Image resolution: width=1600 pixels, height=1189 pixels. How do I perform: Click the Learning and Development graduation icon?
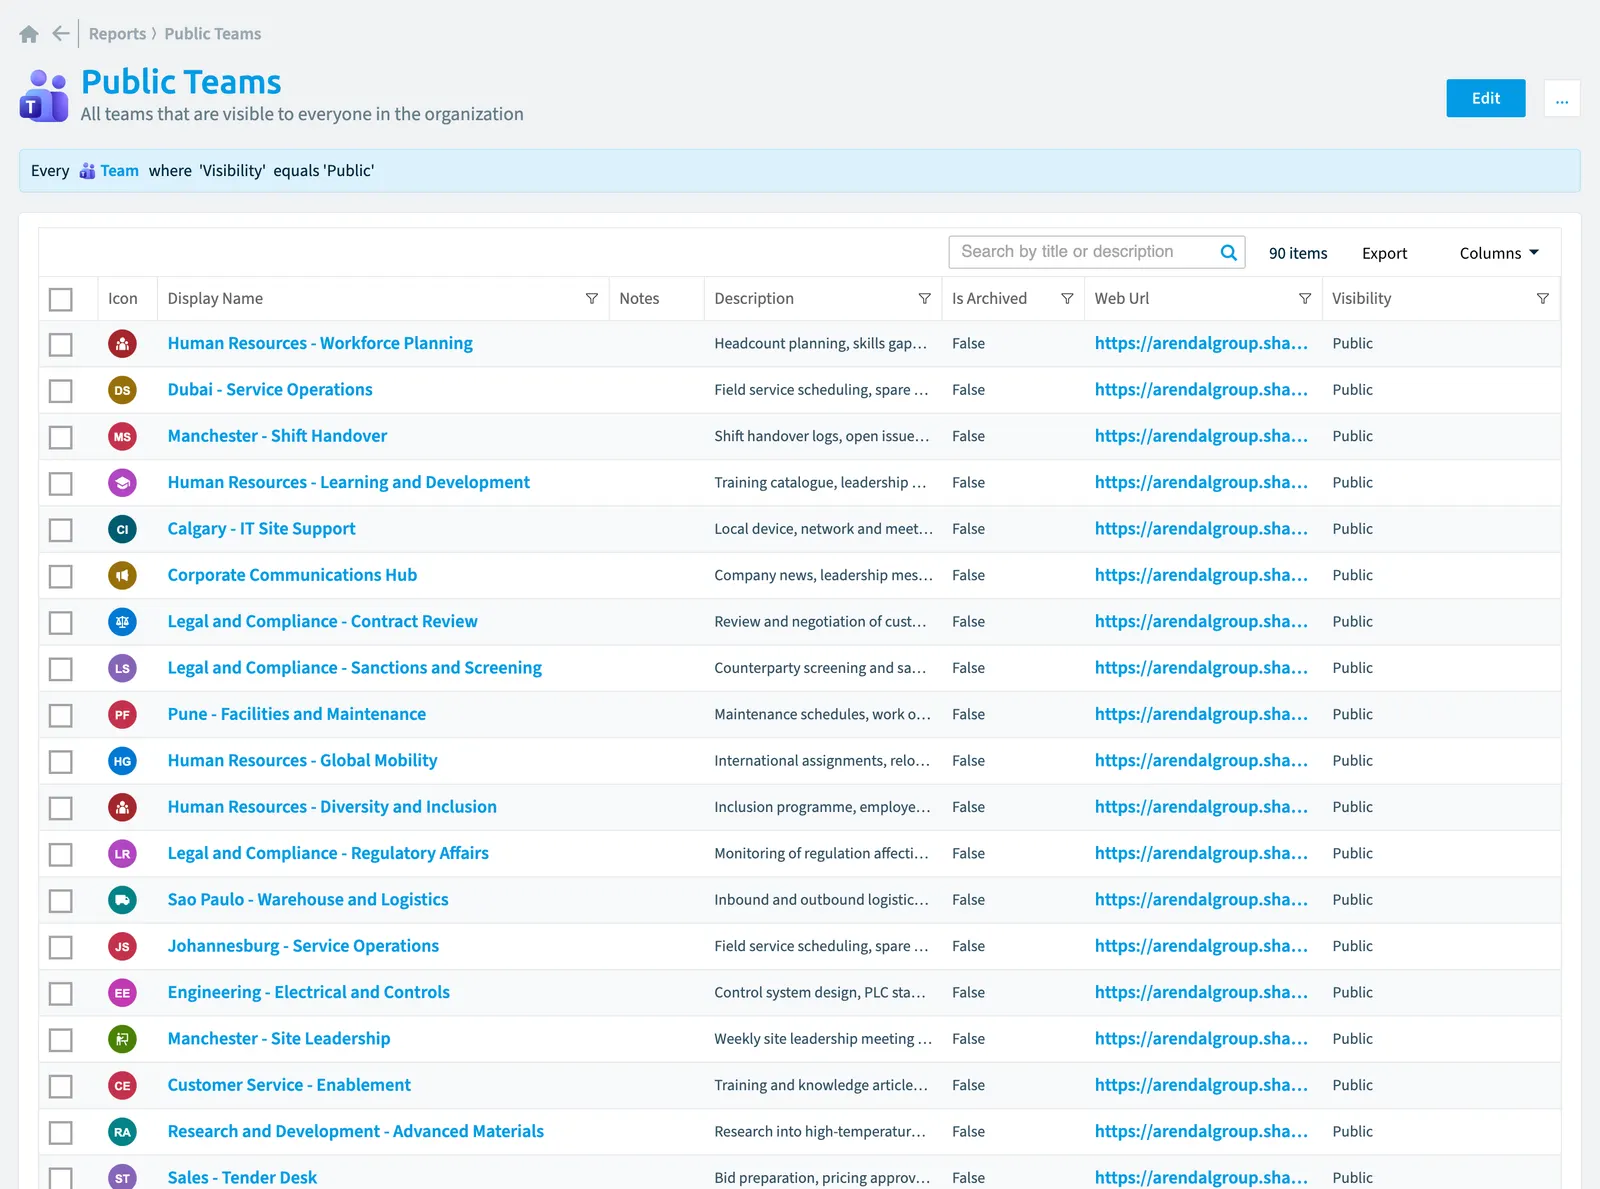click(x=122, y=483)
